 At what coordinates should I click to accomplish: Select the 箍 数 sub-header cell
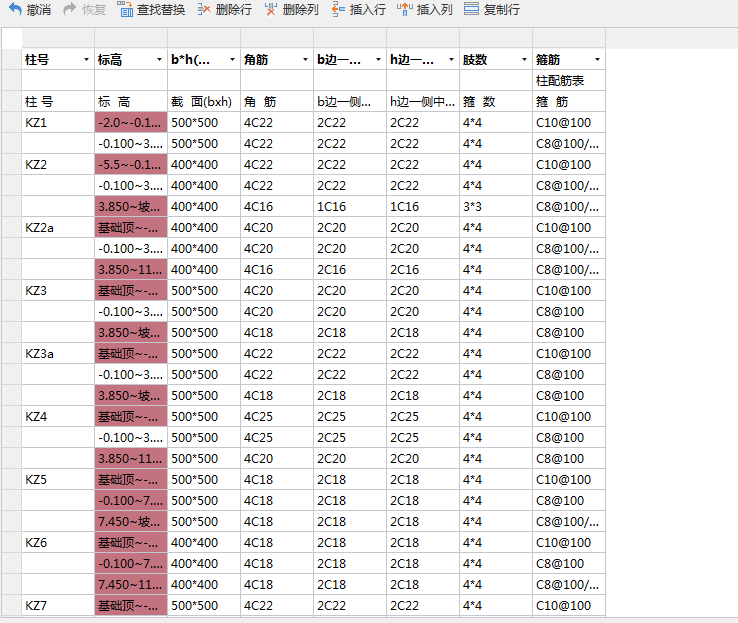click(496, 102)
